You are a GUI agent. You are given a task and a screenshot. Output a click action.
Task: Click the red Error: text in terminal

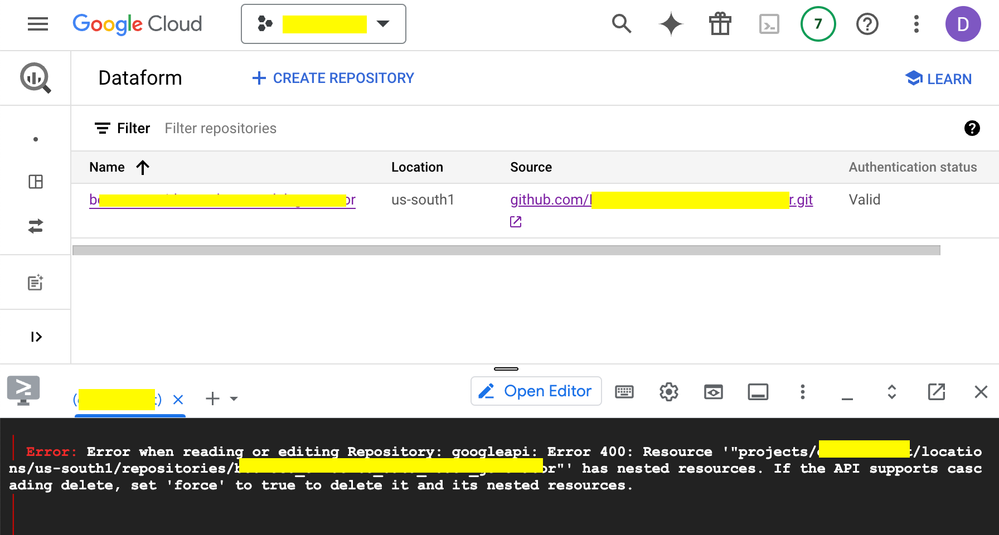tap(51, 452)
